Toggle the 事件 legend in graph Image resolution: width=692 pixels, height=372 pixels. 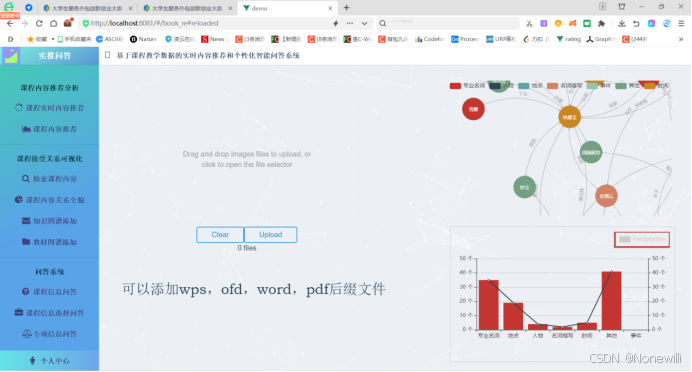point(599,86)
